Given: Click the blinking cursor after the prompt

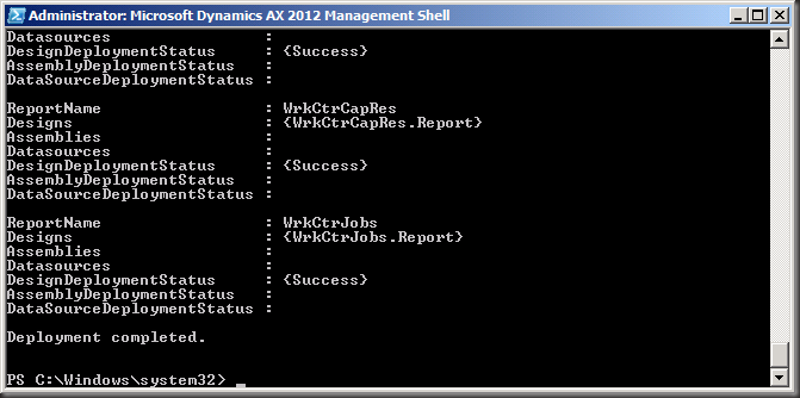Looking at the screenshot, I should tap(240, 386).
